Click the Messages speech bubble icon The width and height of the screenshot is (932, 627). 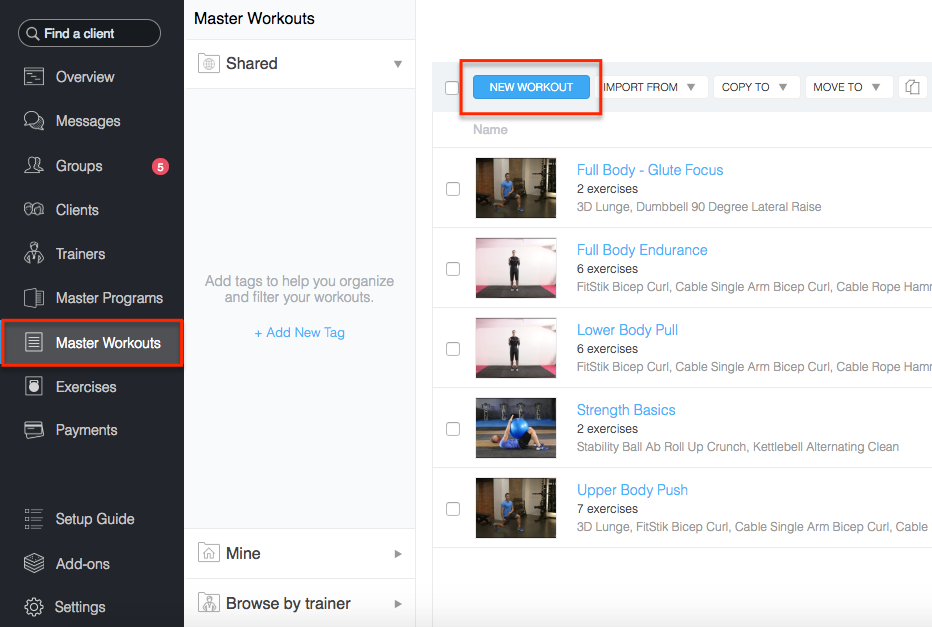[x=34, y=121]
